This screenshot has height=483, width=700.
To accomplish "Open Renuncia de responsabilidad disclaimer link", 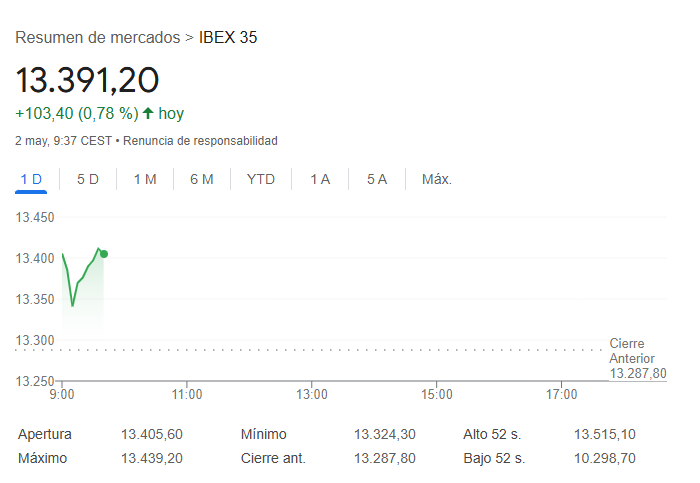I will click(200, 141).
